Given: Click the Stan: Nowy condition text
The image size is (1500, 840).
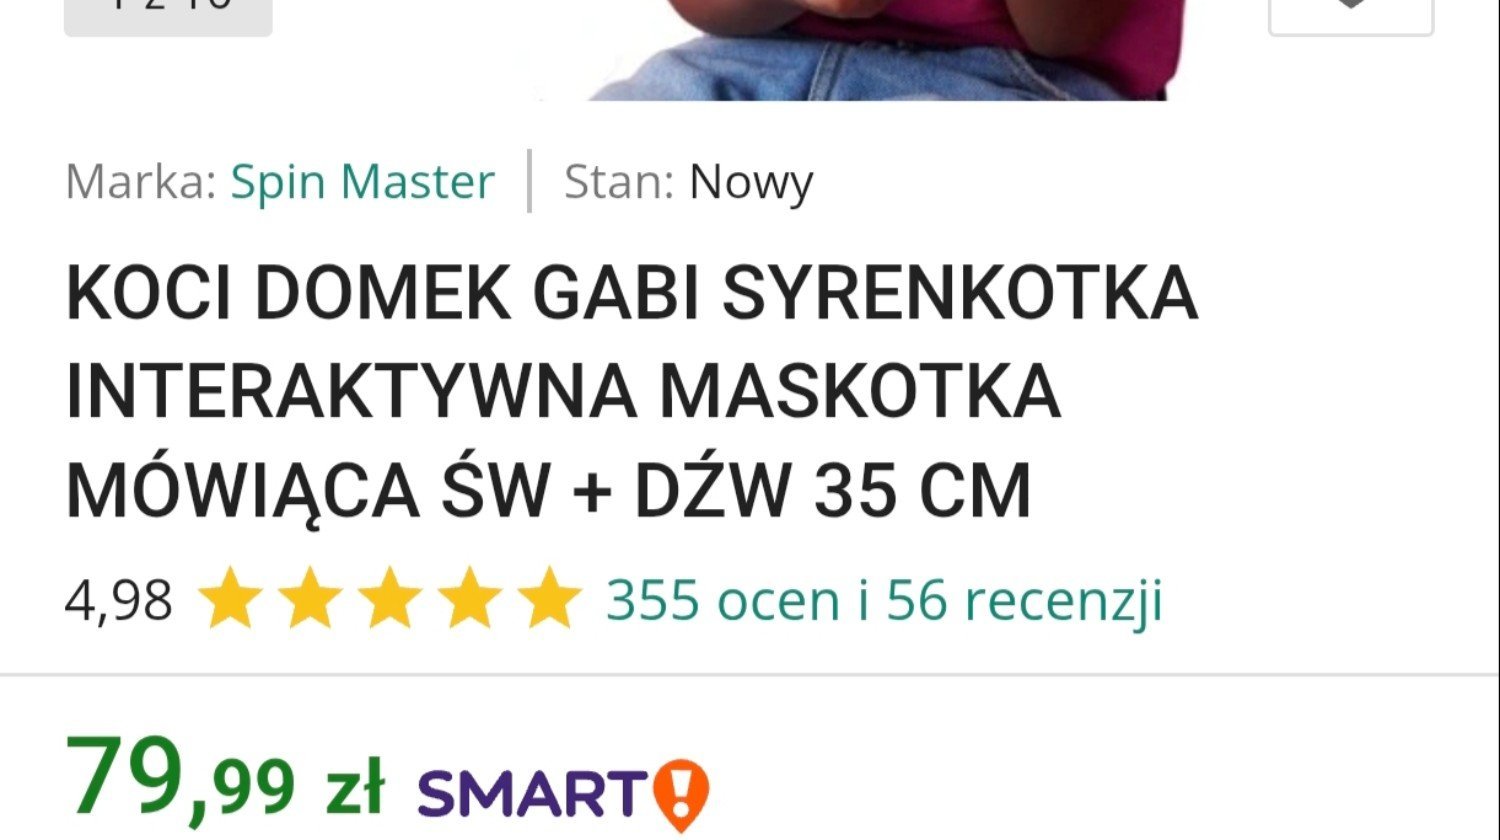Looking at the screenshot, I should pos(688,182).
